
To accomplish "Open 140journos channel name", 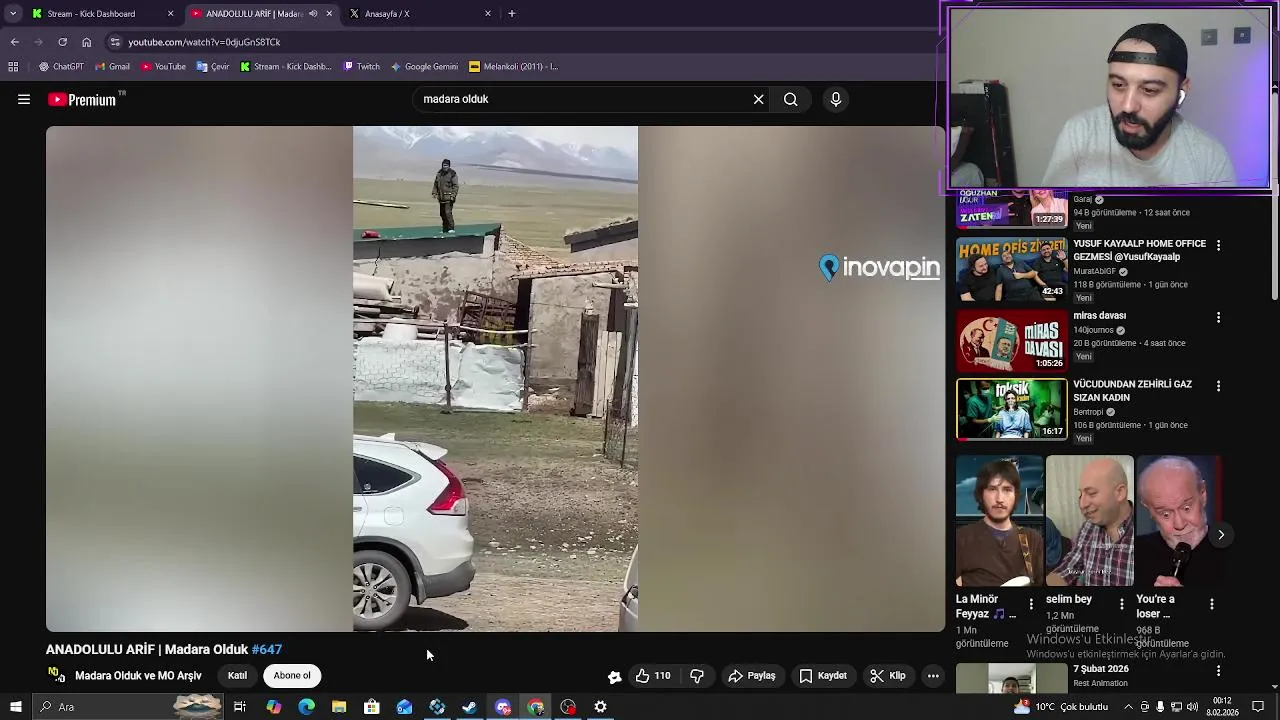I will (1094, 330).
